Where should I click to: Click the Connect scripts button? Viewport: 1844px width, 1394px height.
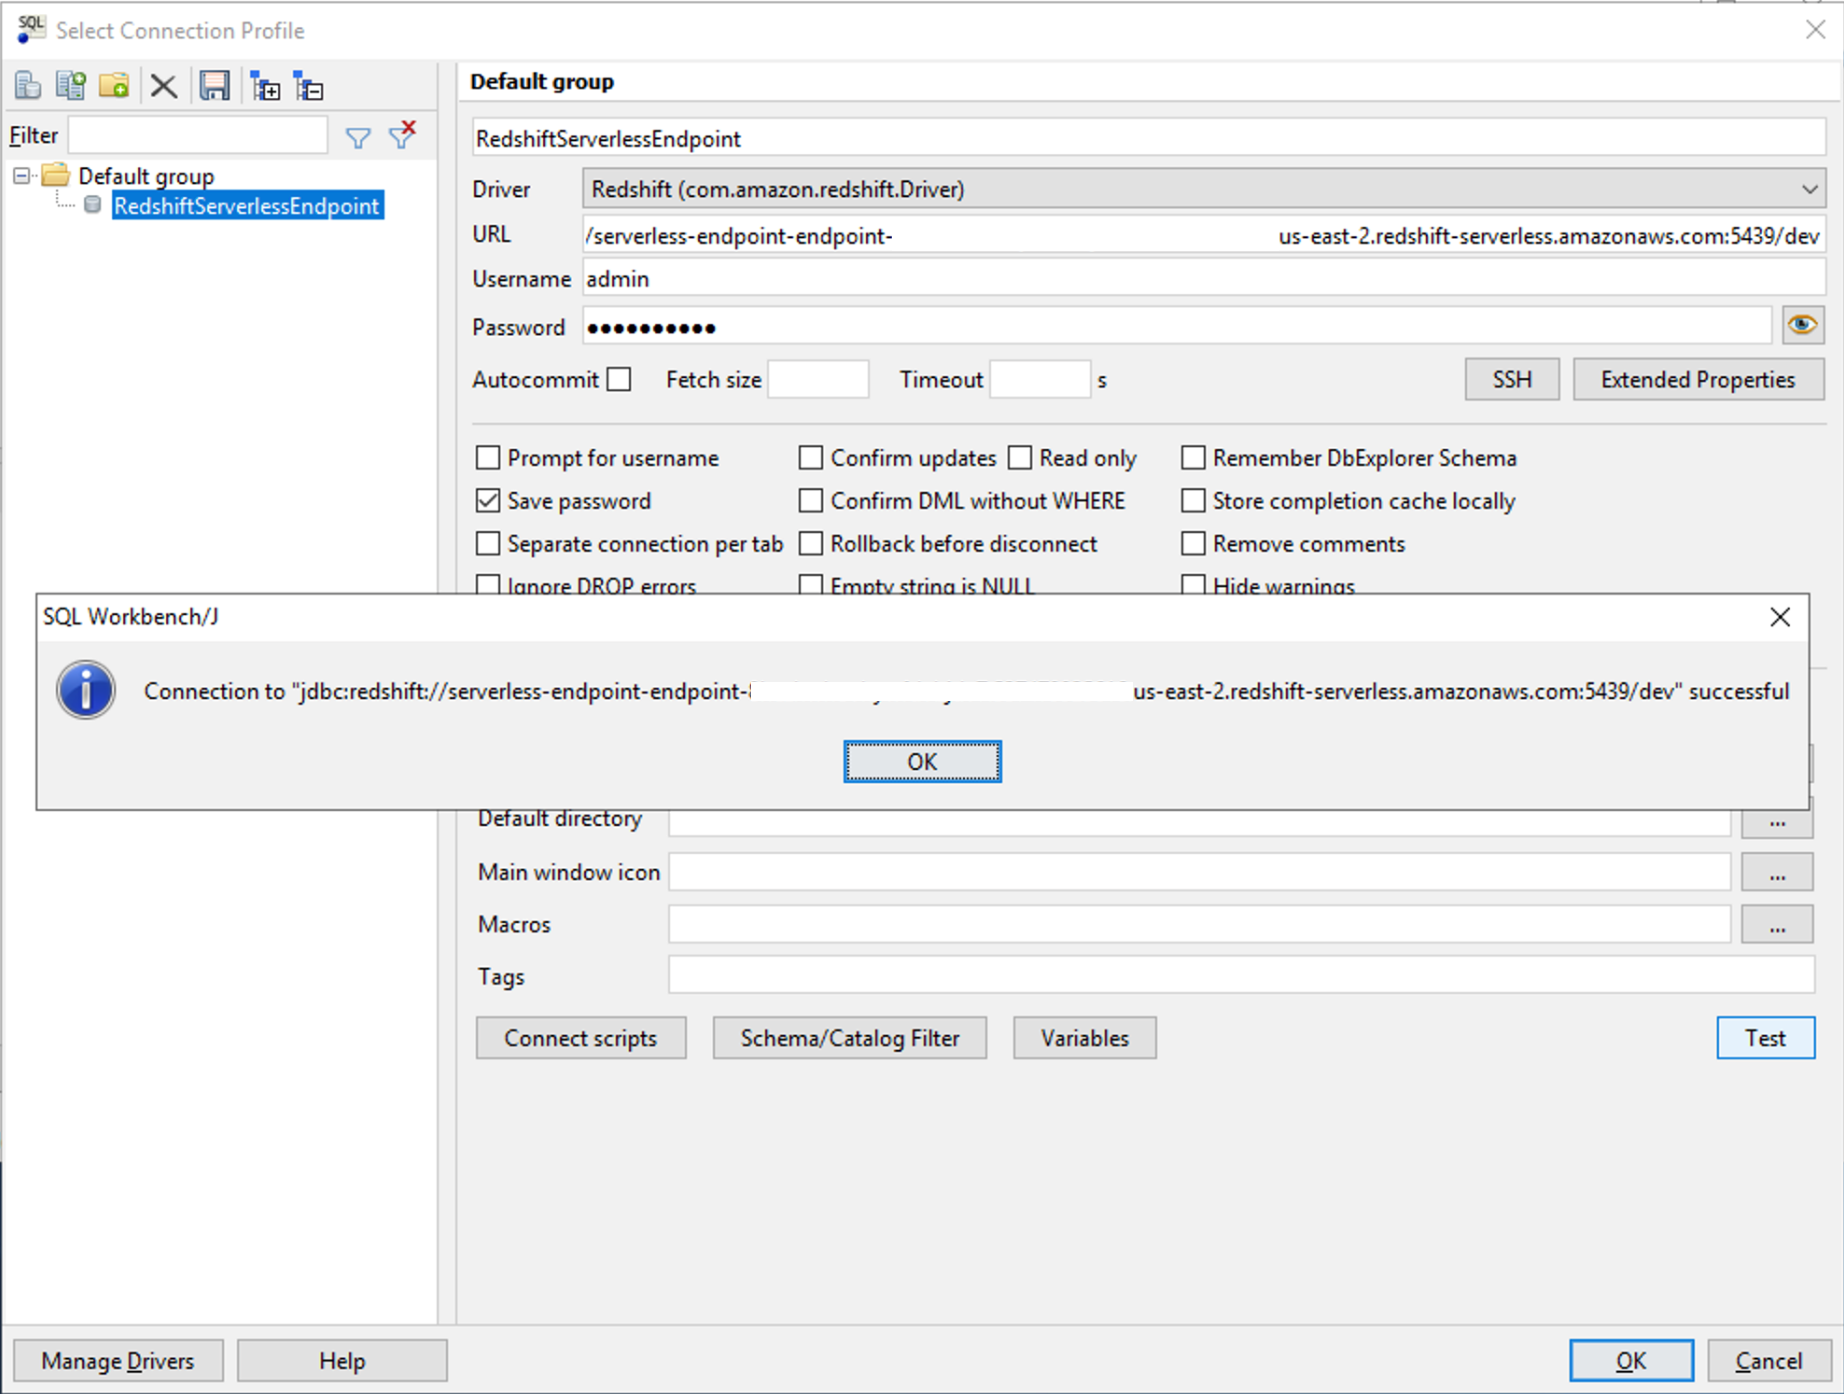pyautogui.click(x=581, y=1038)
